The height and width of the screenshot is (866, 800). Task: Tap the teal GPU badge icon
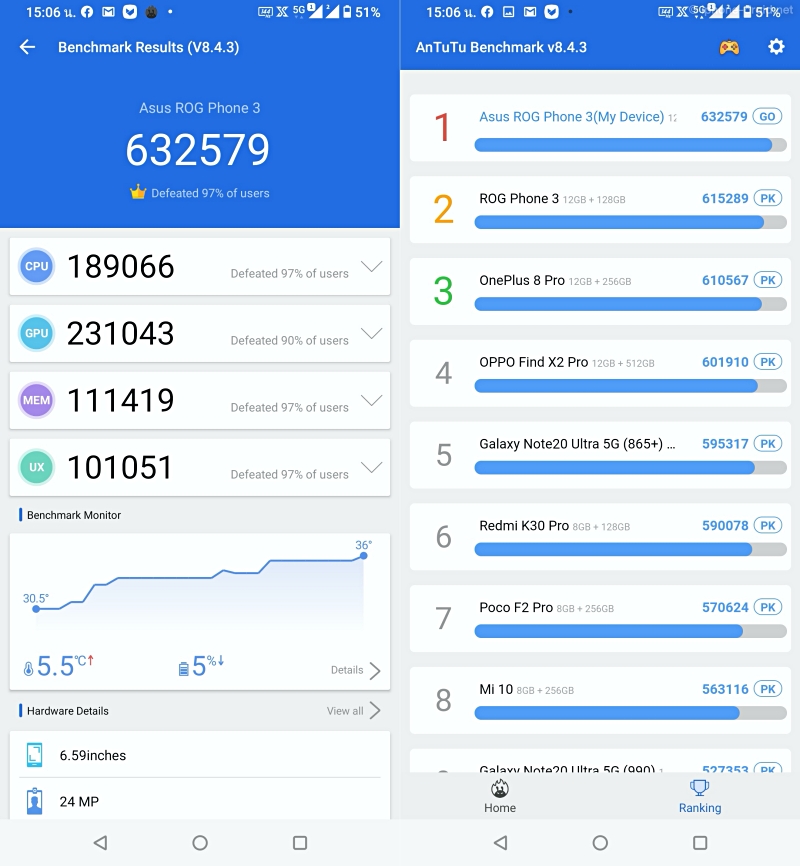pos(36,333)
